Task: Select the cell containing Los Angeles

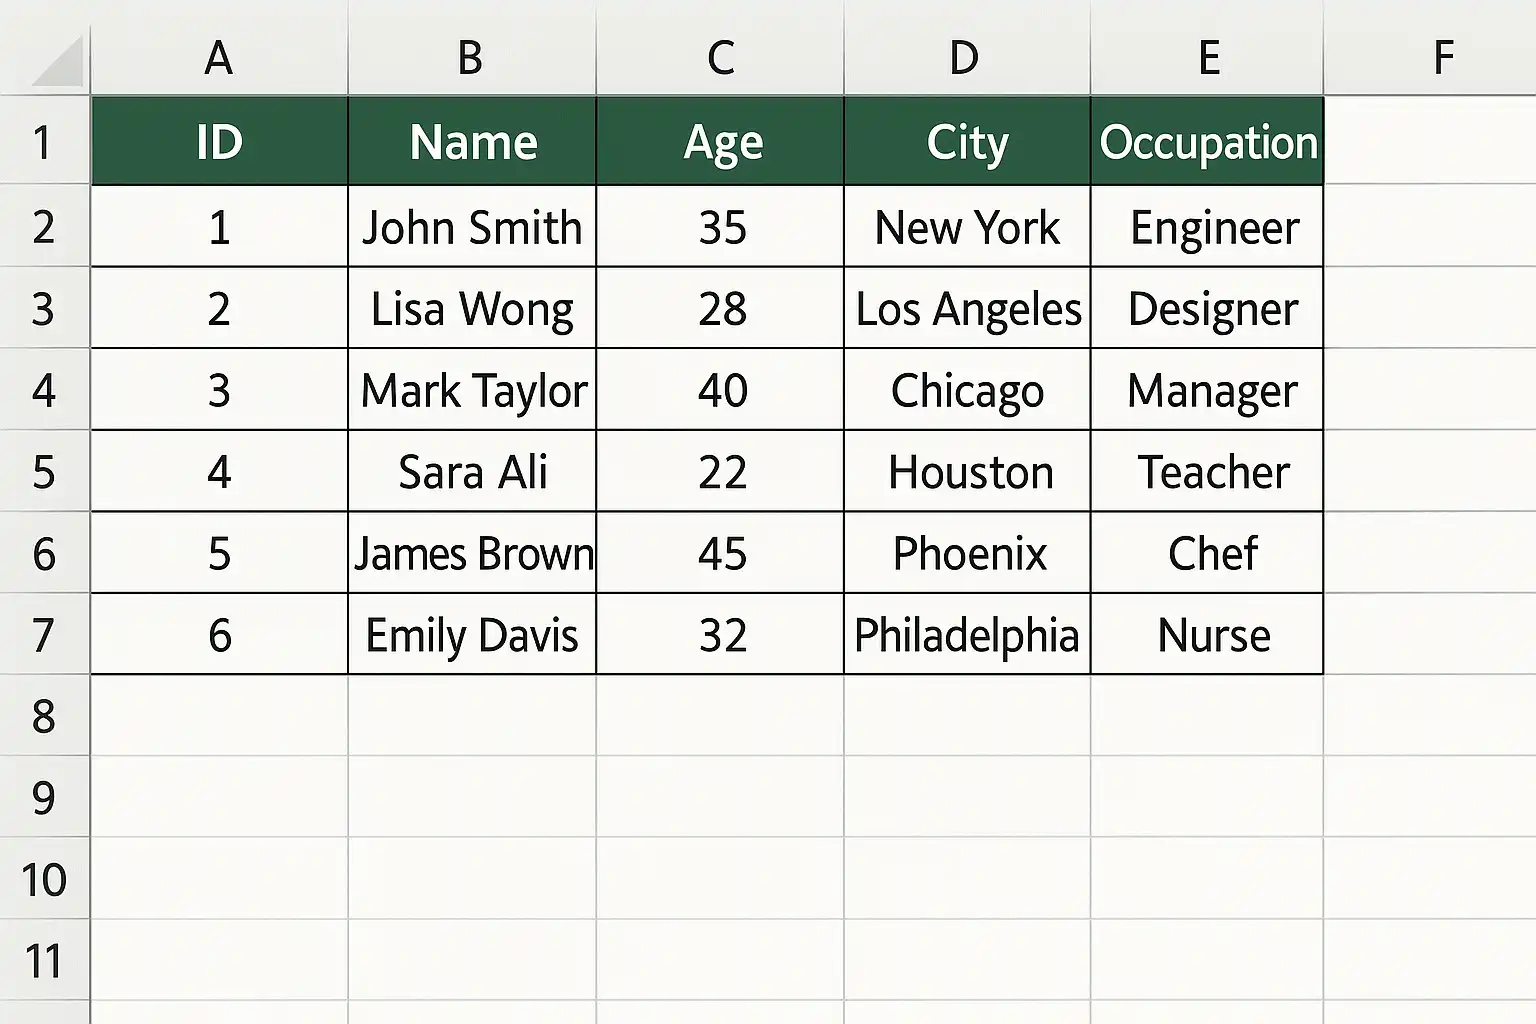Action: [967, 308]
